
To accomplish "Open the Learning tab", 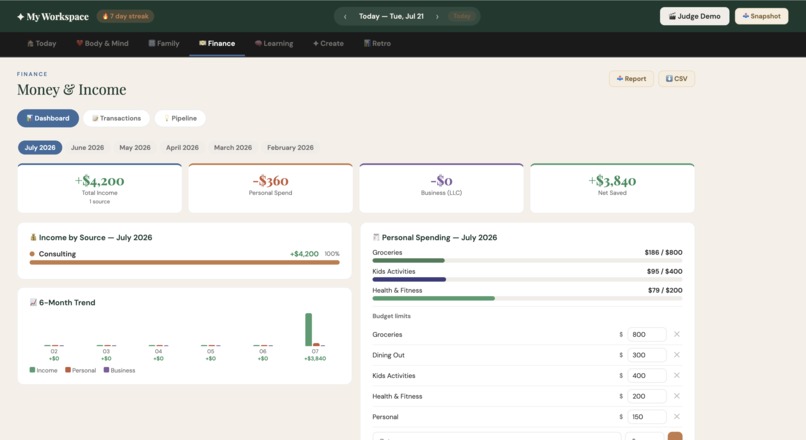I will pyautogui.click(x=274, y=44).
